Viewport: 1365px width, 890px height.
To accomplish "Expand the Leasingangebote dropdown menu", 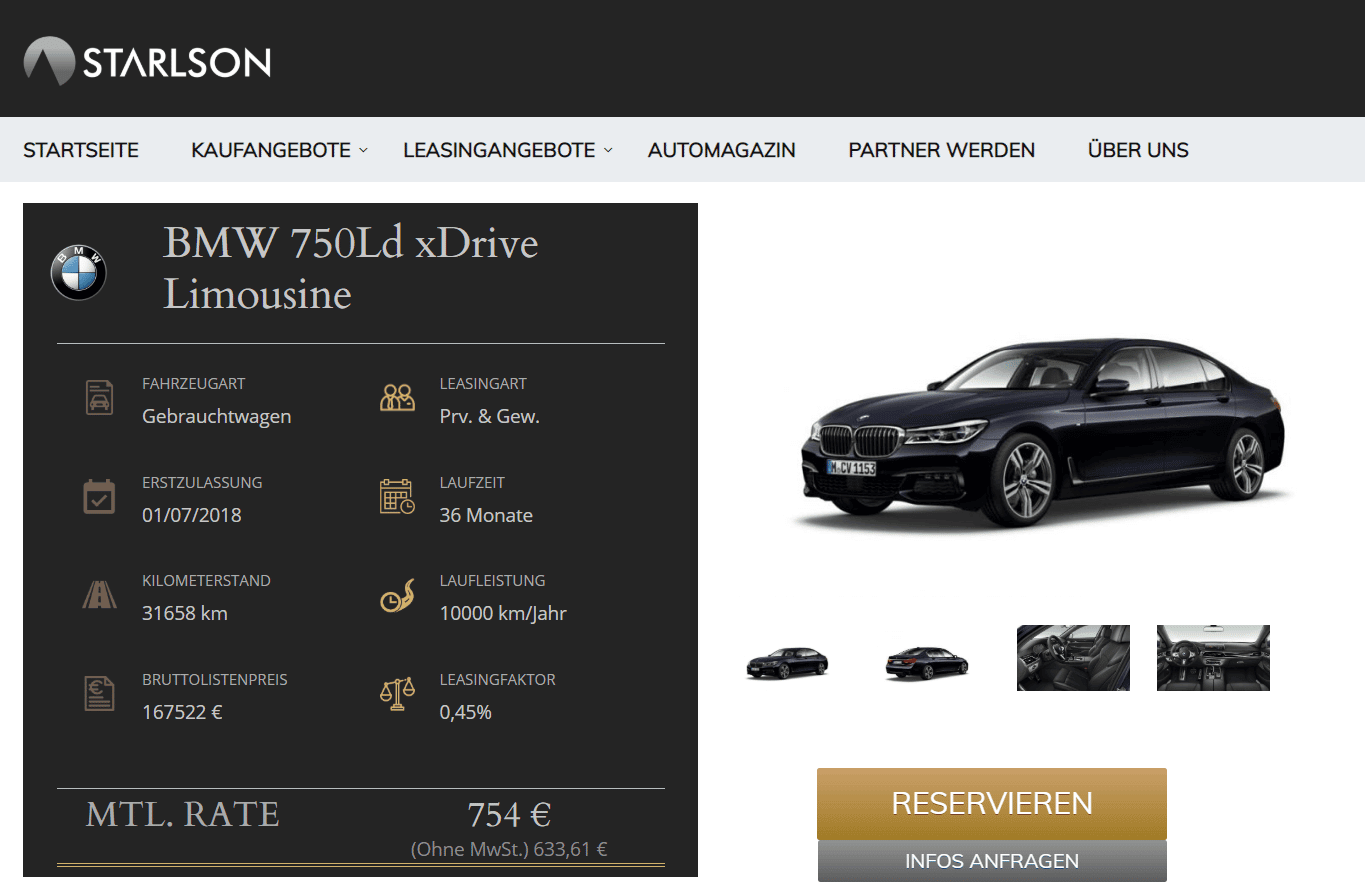I will pos(508,150).
